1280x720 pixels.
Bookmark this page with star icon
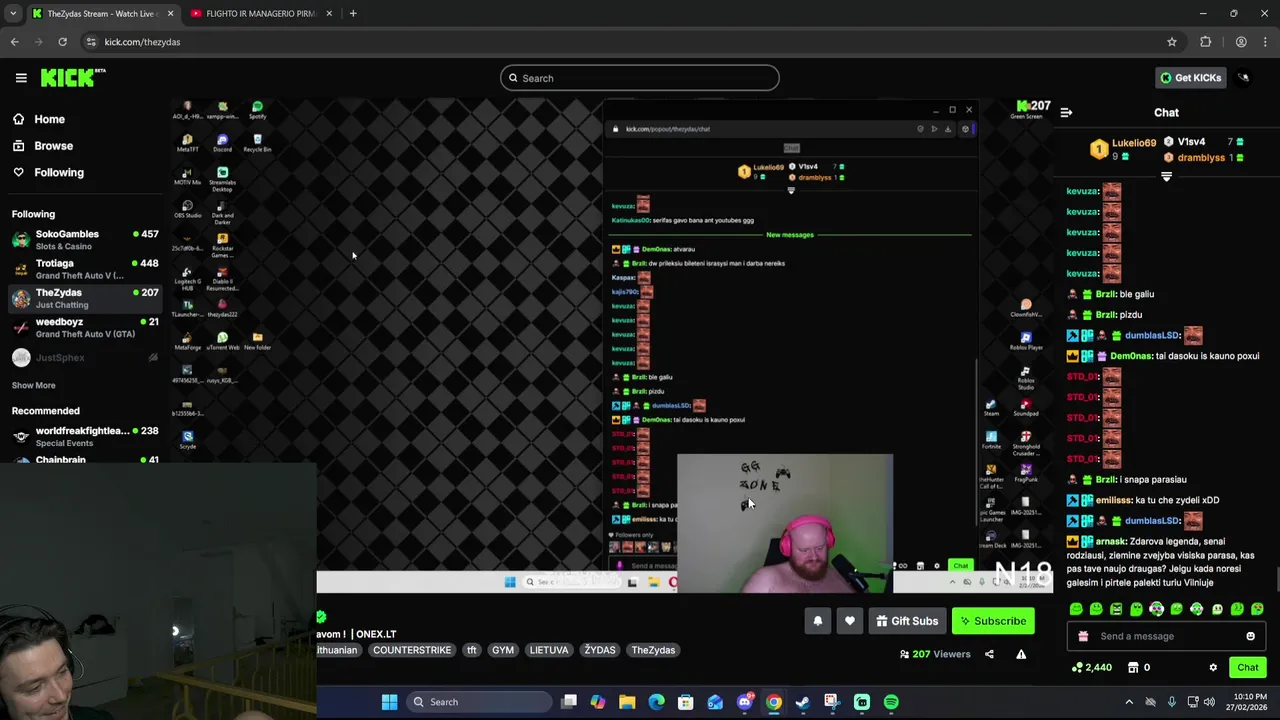pyautogui.click(x=1172, y=42)
